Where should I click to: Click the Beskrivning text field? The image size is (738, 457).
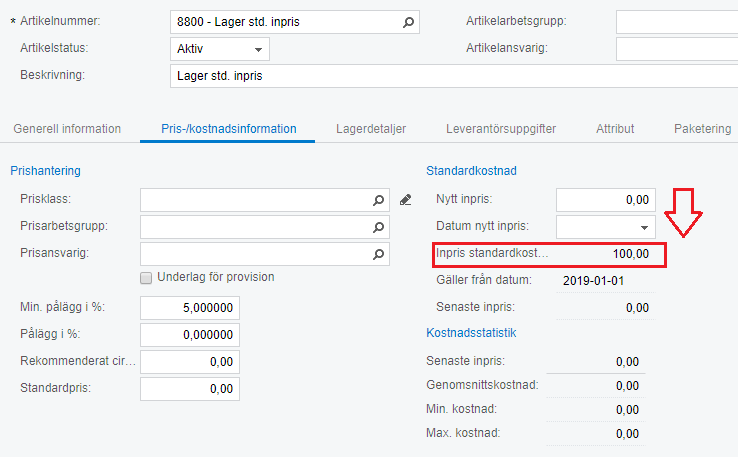coord(450,76)
